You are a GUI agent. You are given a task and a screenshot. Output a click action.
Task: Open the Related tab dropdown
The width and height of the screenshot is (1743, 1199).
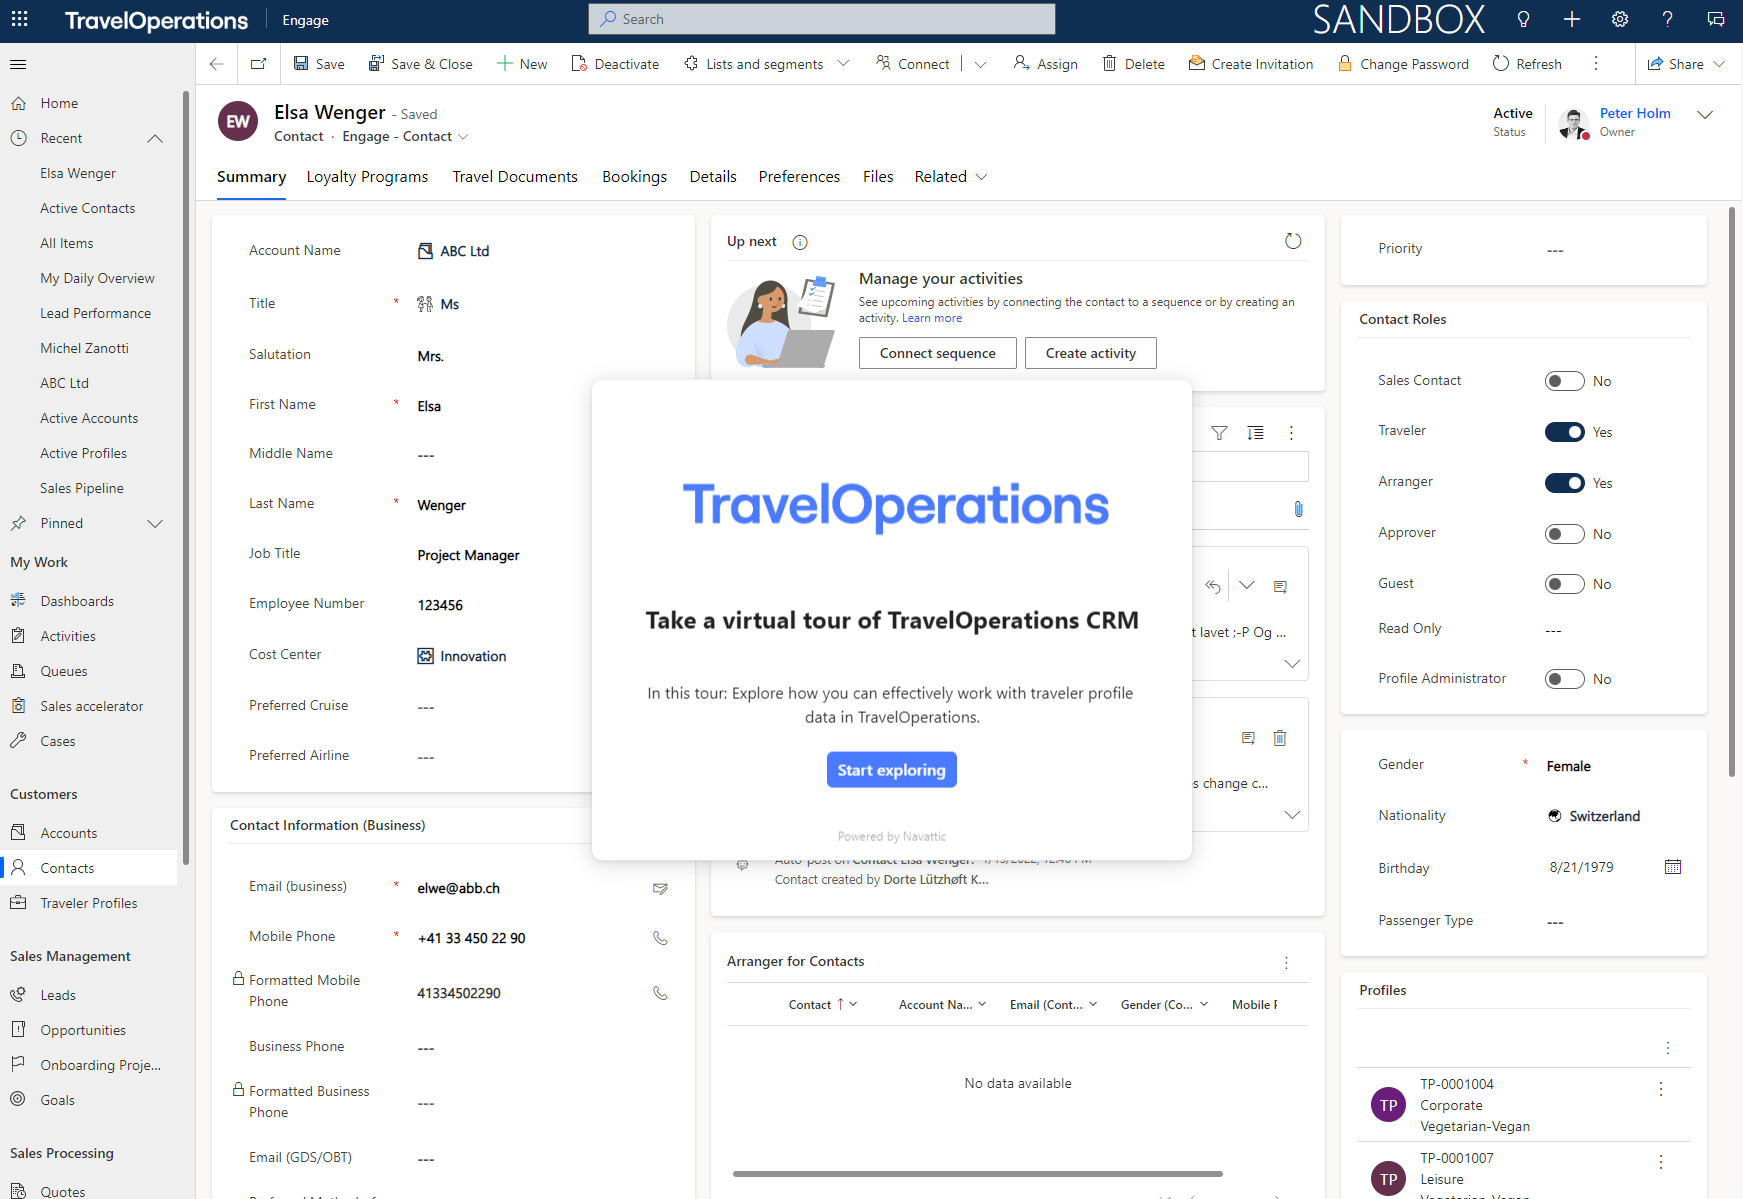pos(982,177)
